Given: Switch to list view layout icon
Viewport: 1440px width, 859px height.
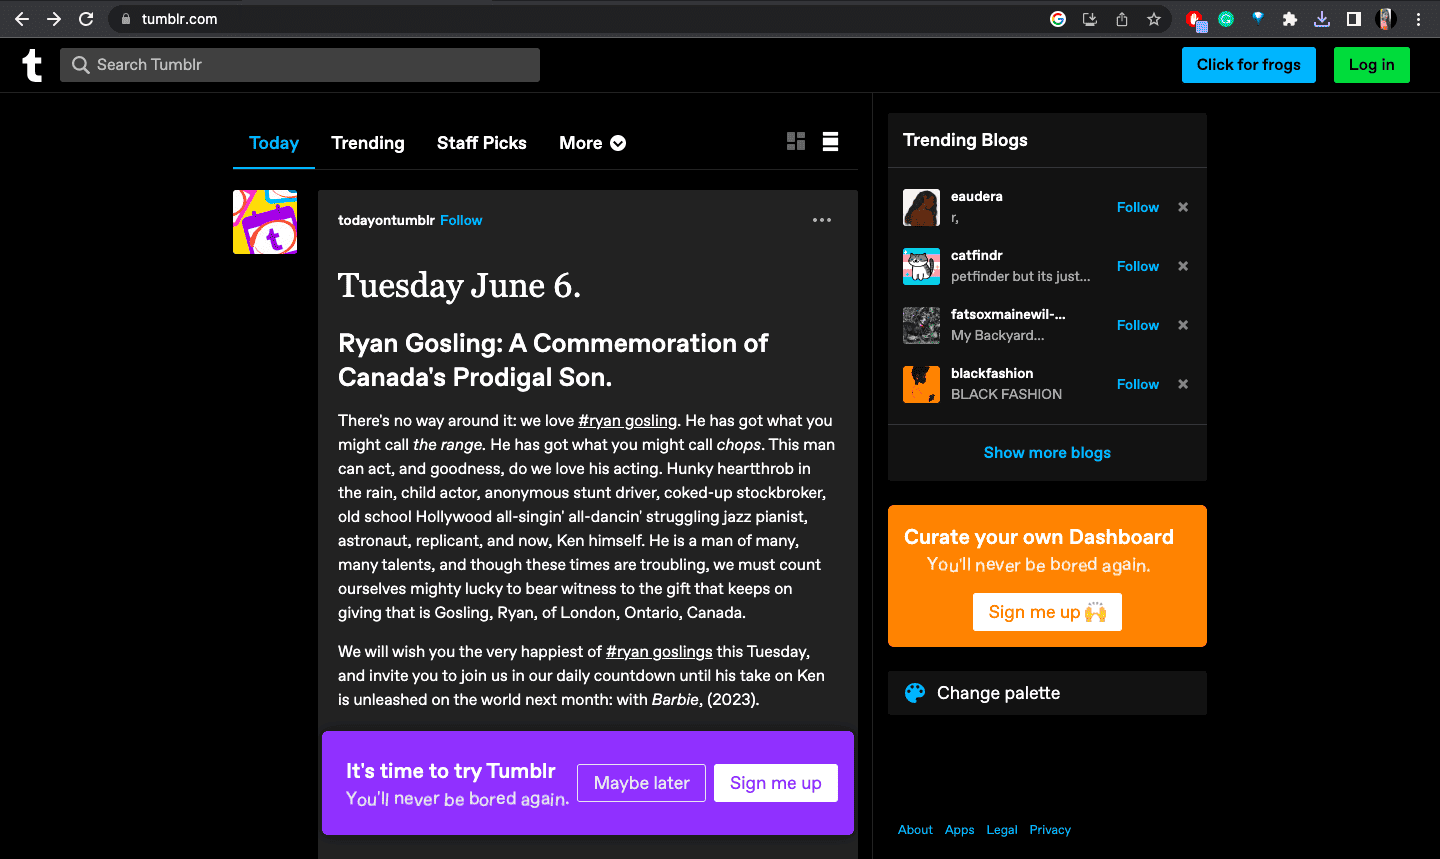Looking at the screenshot, I should [830, 142].
